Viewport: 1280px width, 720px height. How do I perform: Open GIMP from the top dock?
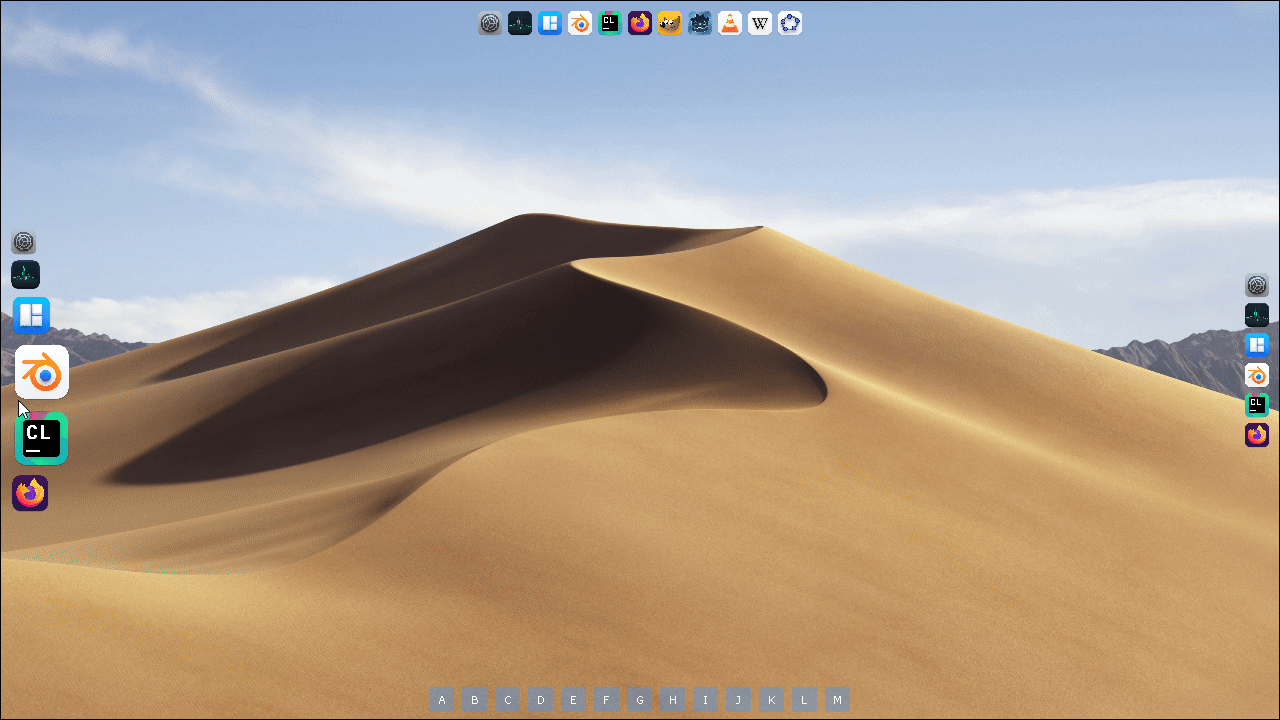pyautogui.click(x=669, y=23)
